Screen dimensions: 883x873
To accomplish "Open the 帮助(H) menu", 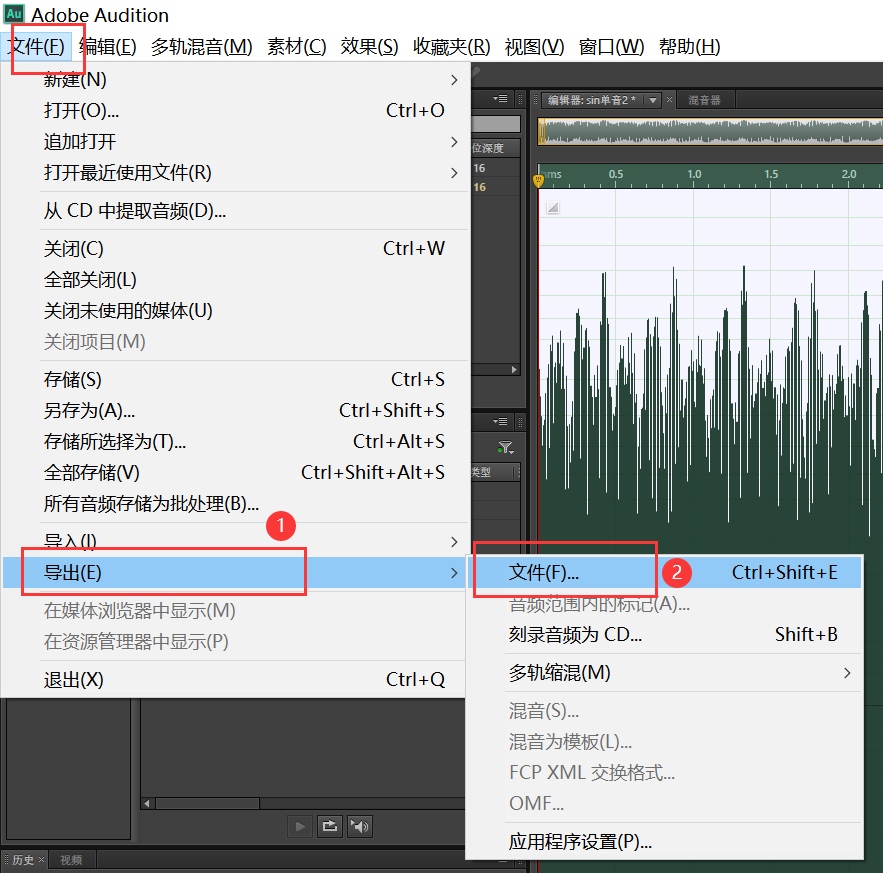I will [x=690, y=47].
